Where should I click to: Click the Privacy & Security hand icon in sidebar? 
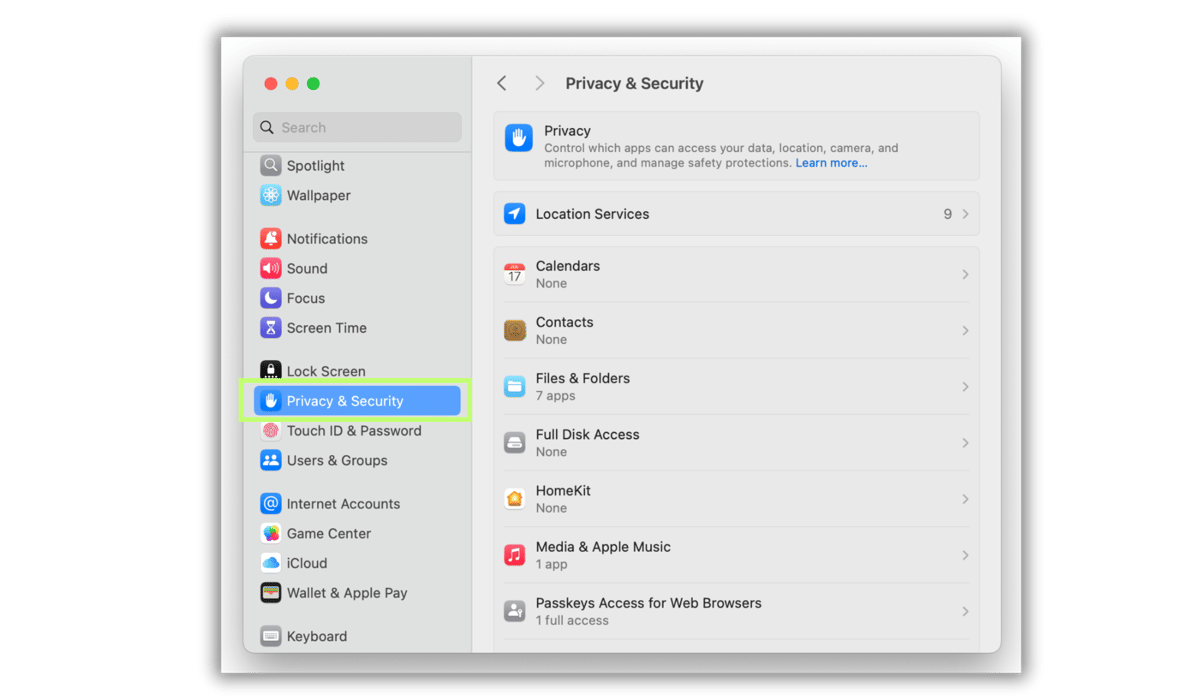tap(270, 401)
